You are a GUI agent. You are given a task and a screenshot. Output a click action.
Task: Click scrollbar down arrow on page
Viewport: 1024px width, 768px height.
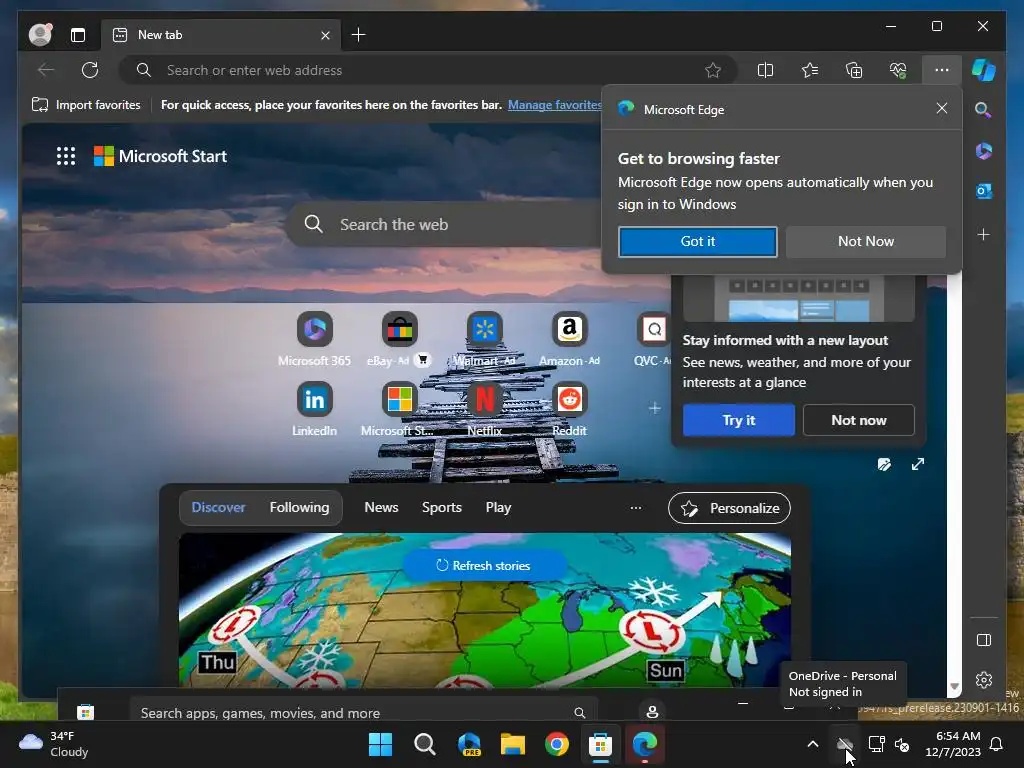[954, 686]
